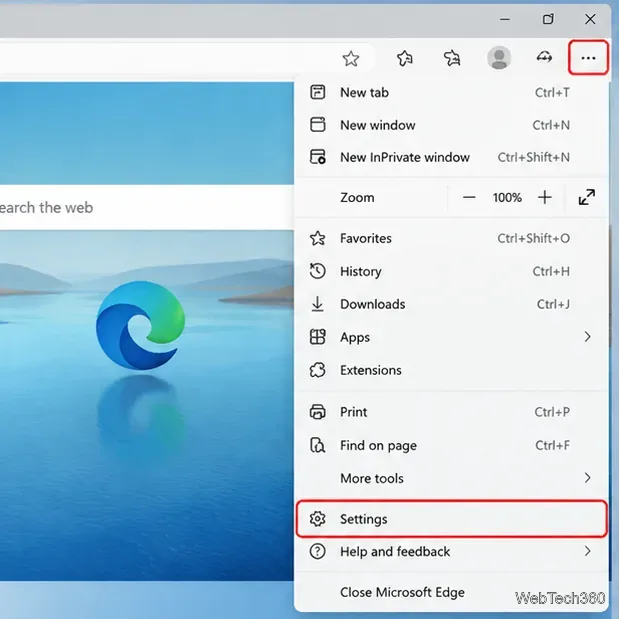Screen dimensions: 619x619
Task: Open Downloads from the menu
Action: 451,304
